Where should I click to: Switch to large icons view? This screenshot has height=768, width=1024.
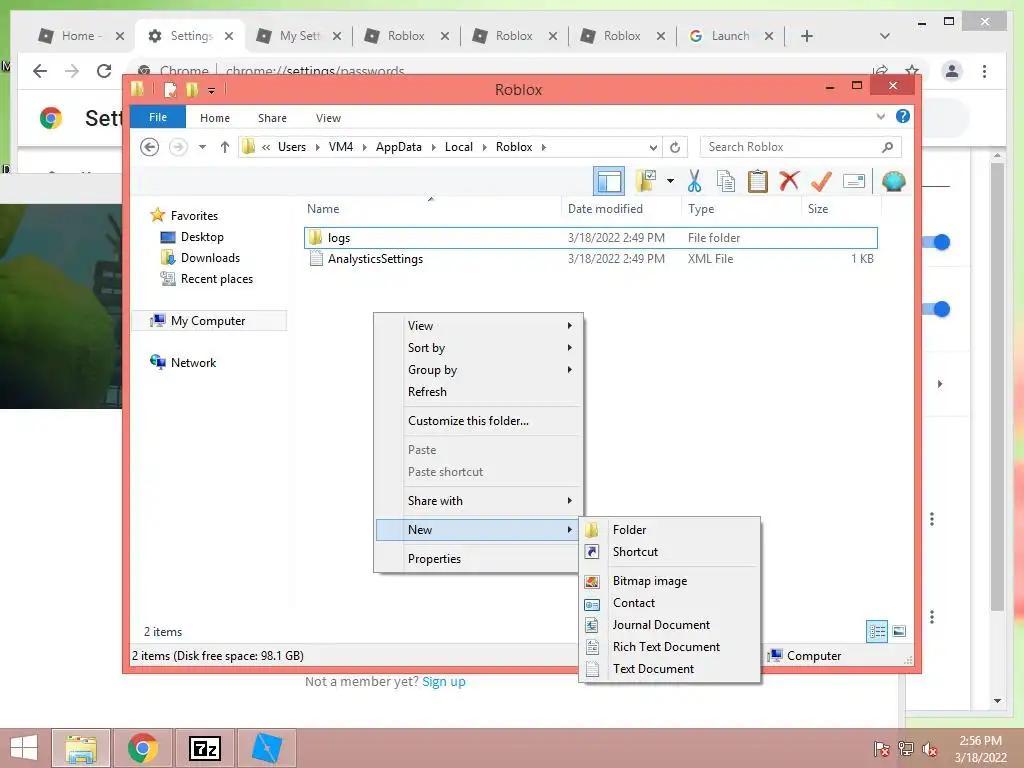[x=899, y=631]
